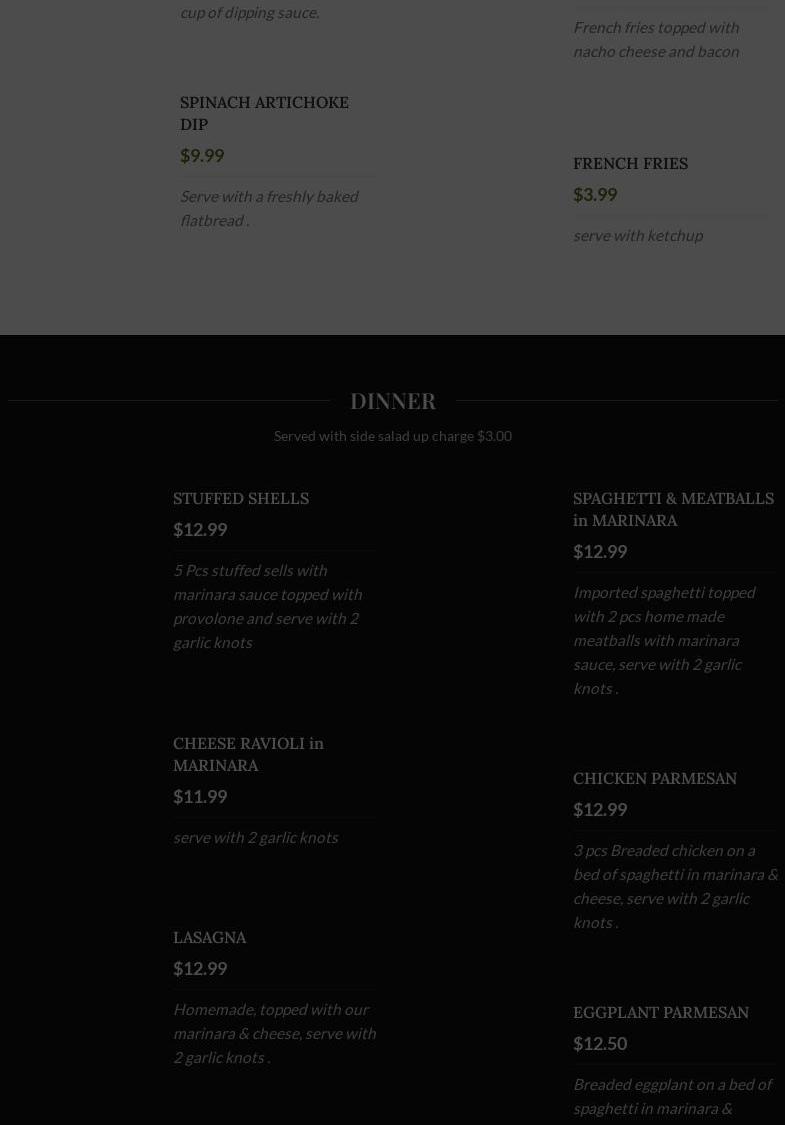Click Spaghetti & Meatballs in Marinara title

click(672, 509)
